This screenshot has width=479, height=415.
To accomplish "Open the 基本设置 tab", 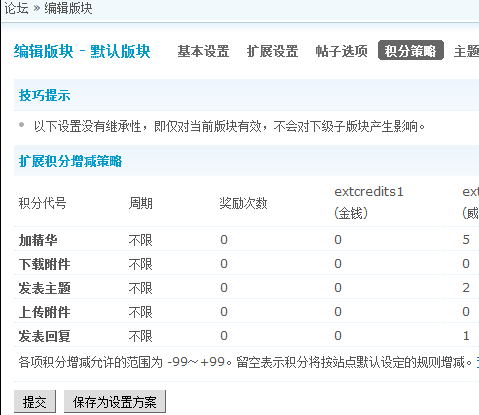I will (203, 51).
